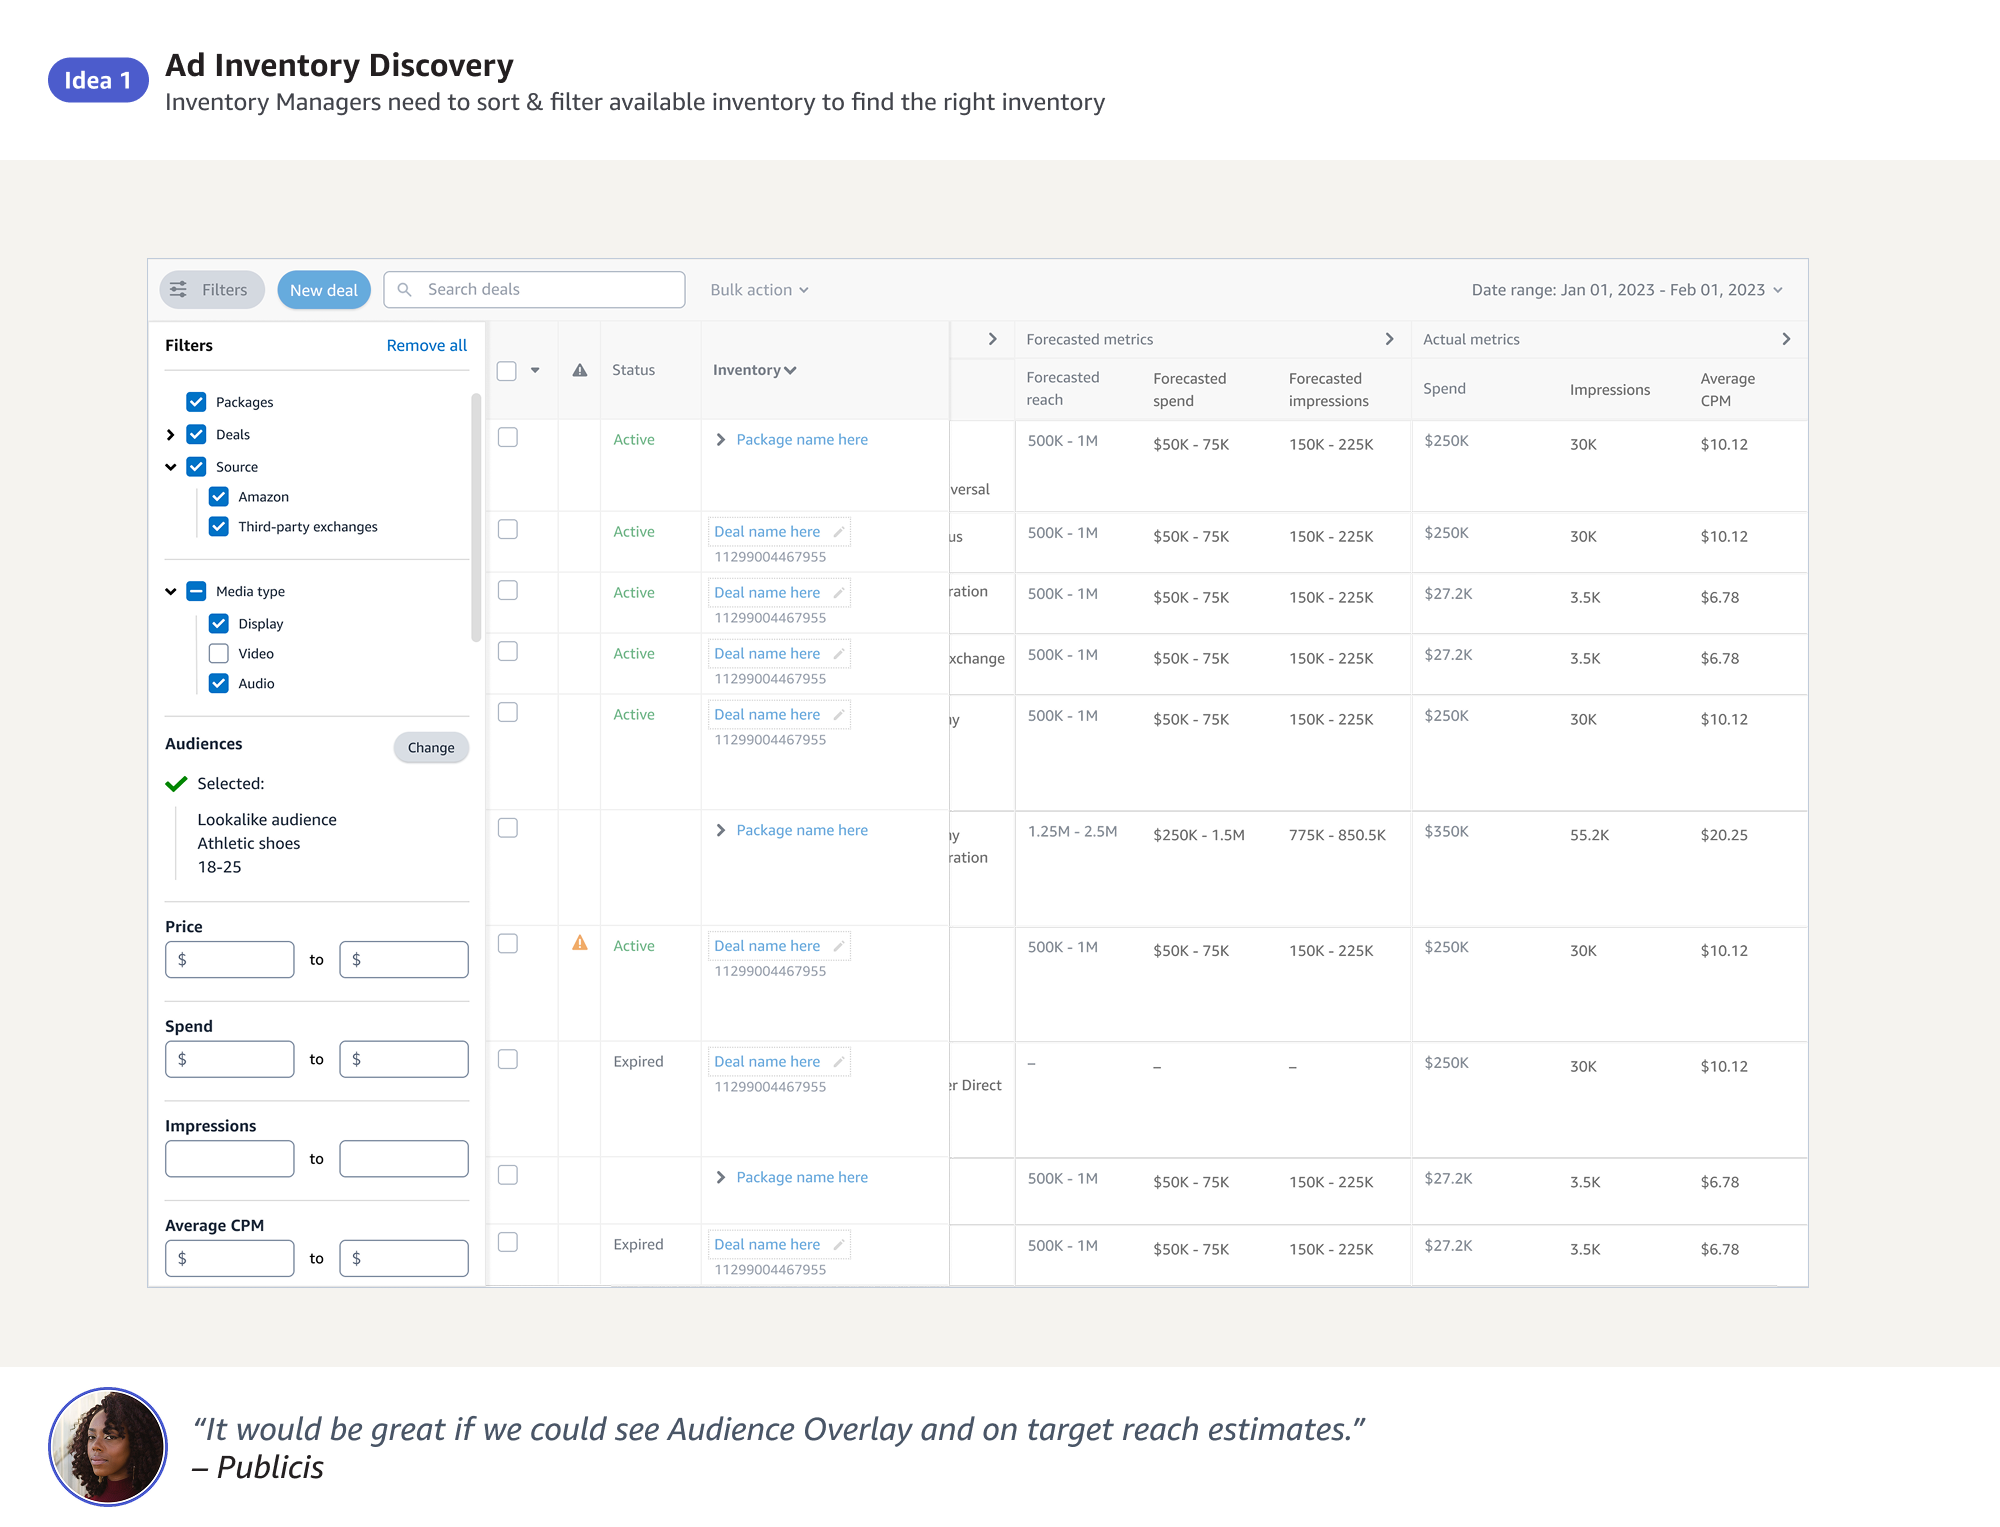The image size is (2000, 1527).
Task: Click the pencil icon beside the first Deal name
Action: coord(839,531)
